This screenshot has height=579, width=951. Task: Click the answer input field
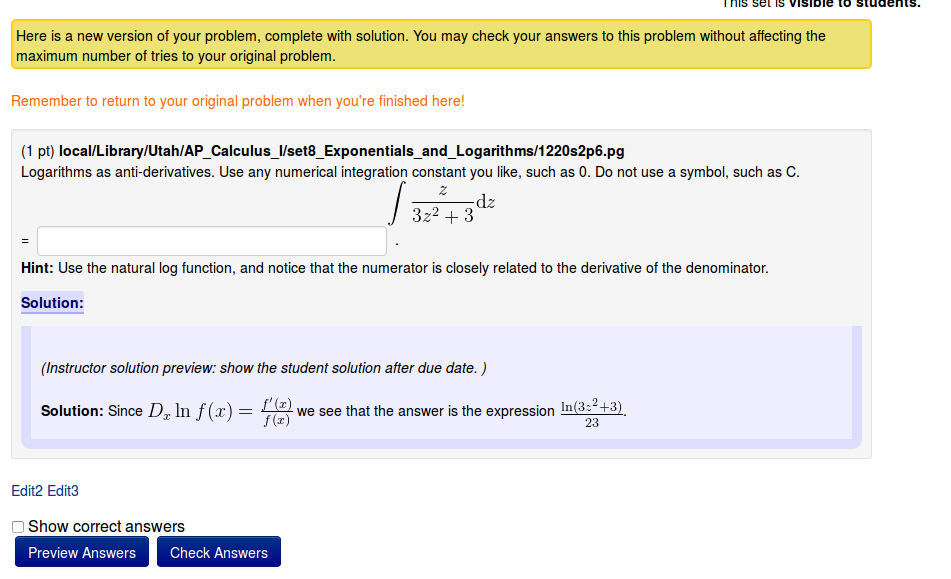tap(212, 241)
